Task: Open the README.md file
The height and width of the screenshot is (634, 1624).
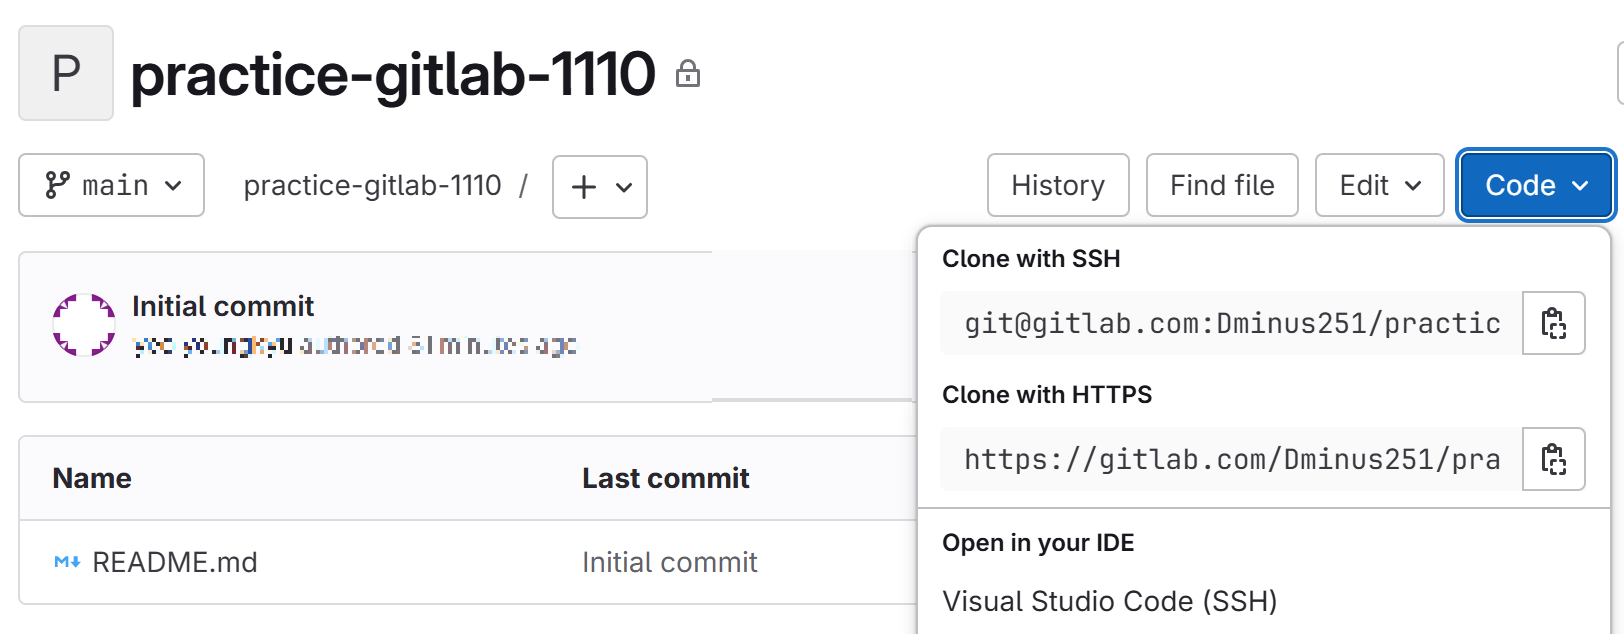Action: pyautogui.click(x=175, y=562)
